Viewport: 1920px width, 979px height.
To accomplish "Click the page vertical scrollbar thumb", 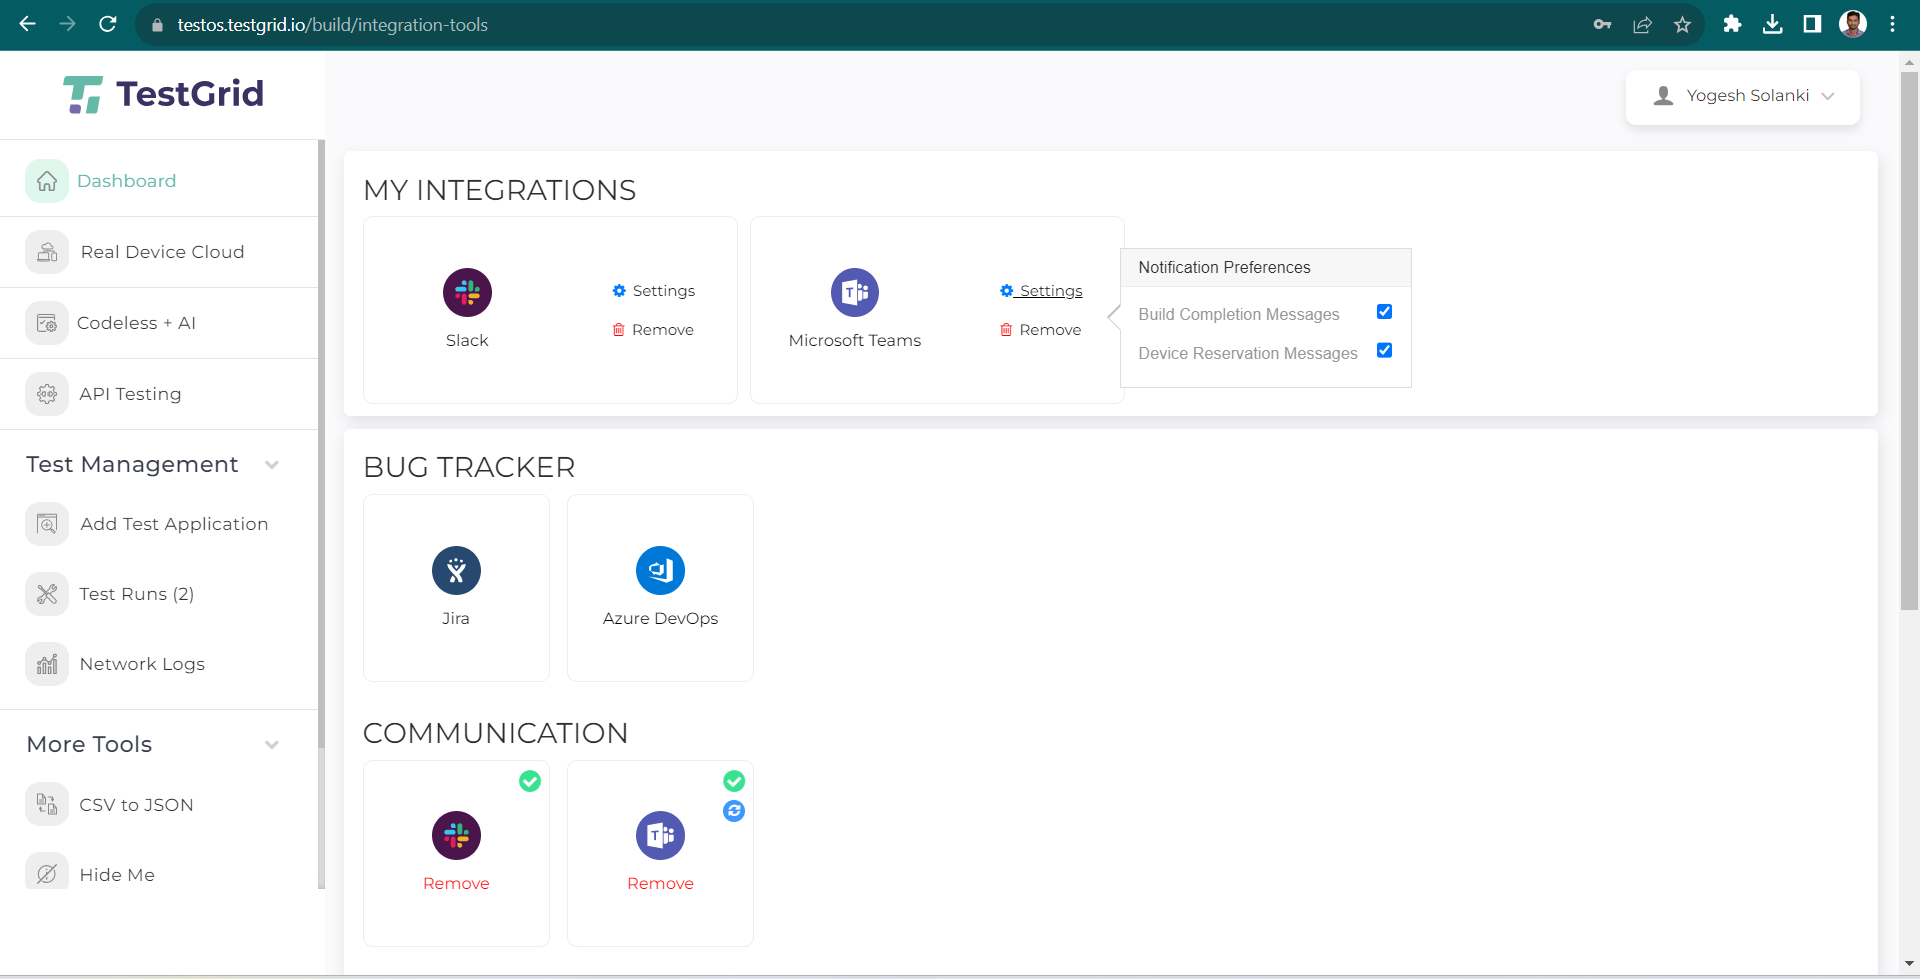I will (x=1909, y=340).
